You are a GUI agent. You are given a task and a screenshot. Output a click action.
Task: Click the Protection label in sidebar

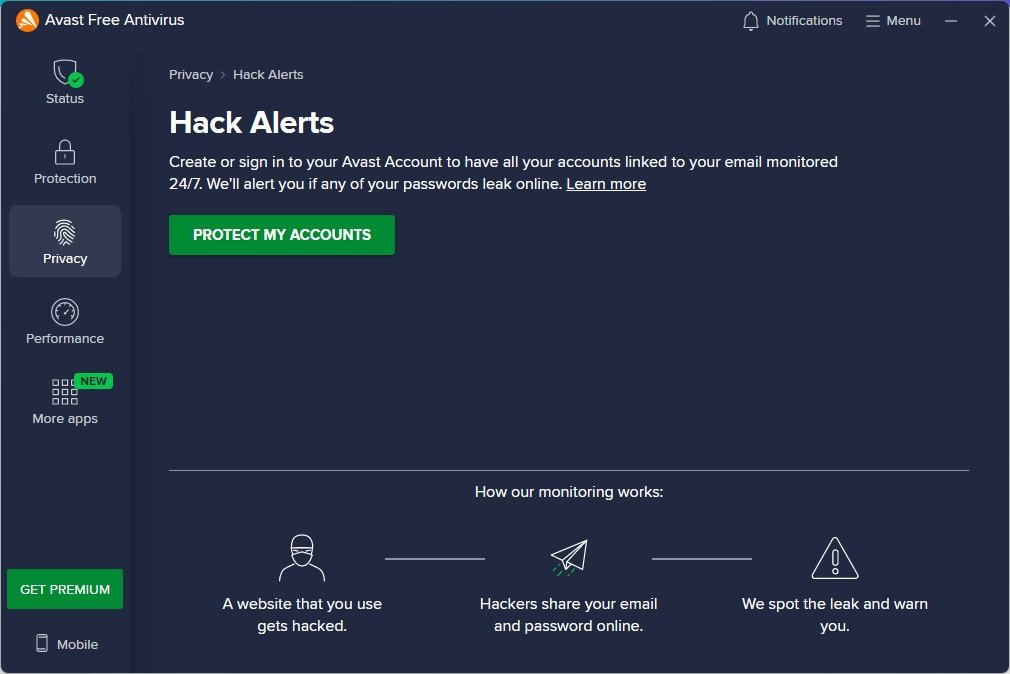point(64,178)
